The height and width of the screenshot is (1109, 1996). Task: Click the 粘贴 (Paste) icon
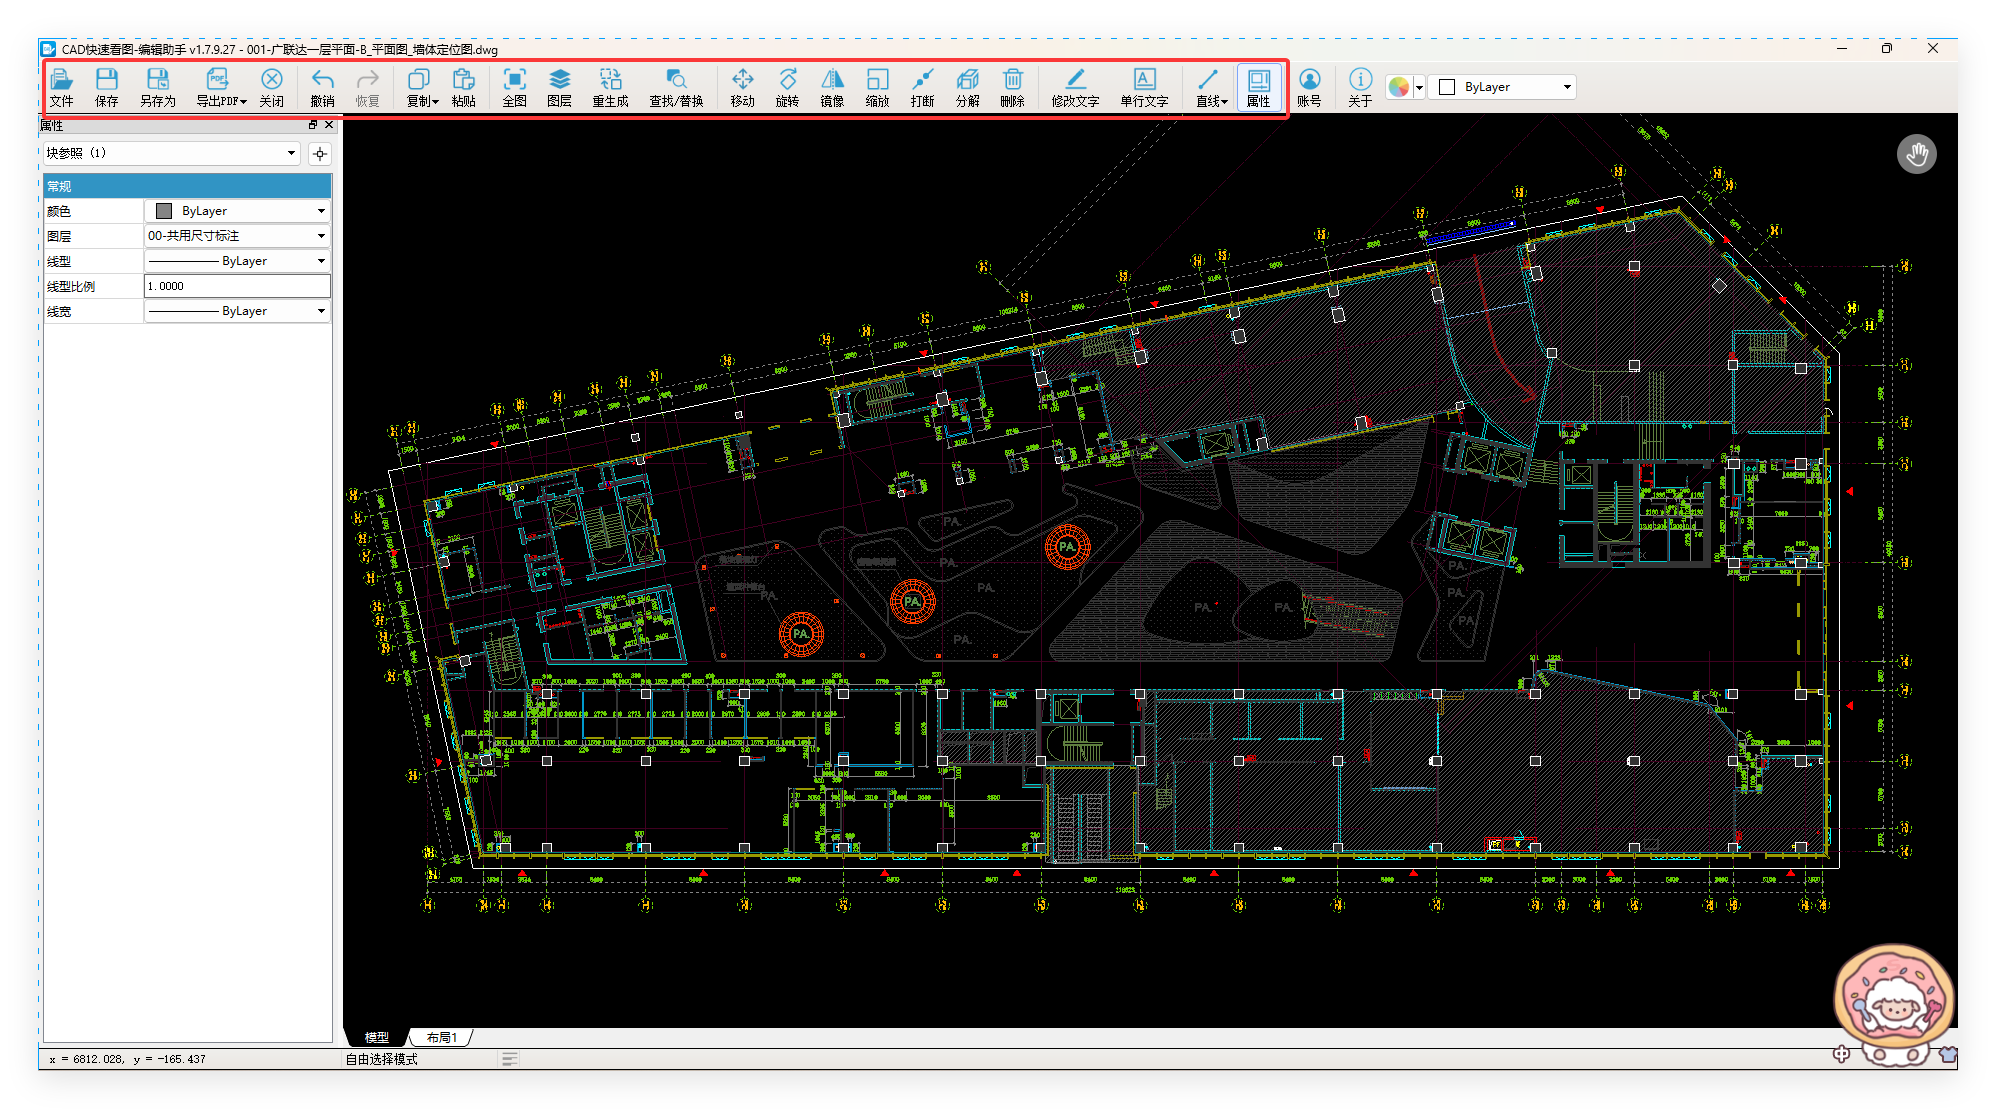click(463, 87)
